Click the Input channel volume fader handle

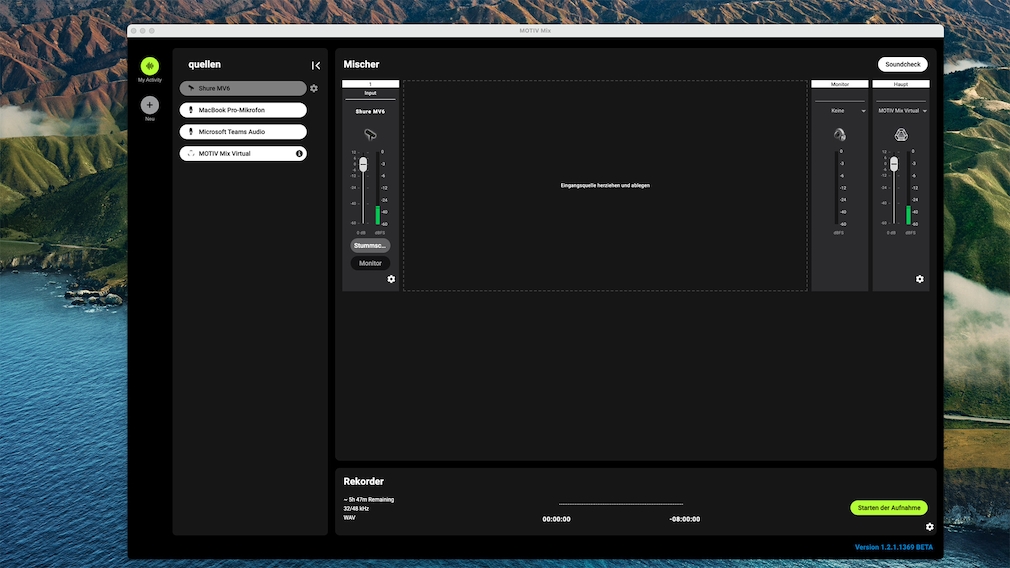click(363, 164)
